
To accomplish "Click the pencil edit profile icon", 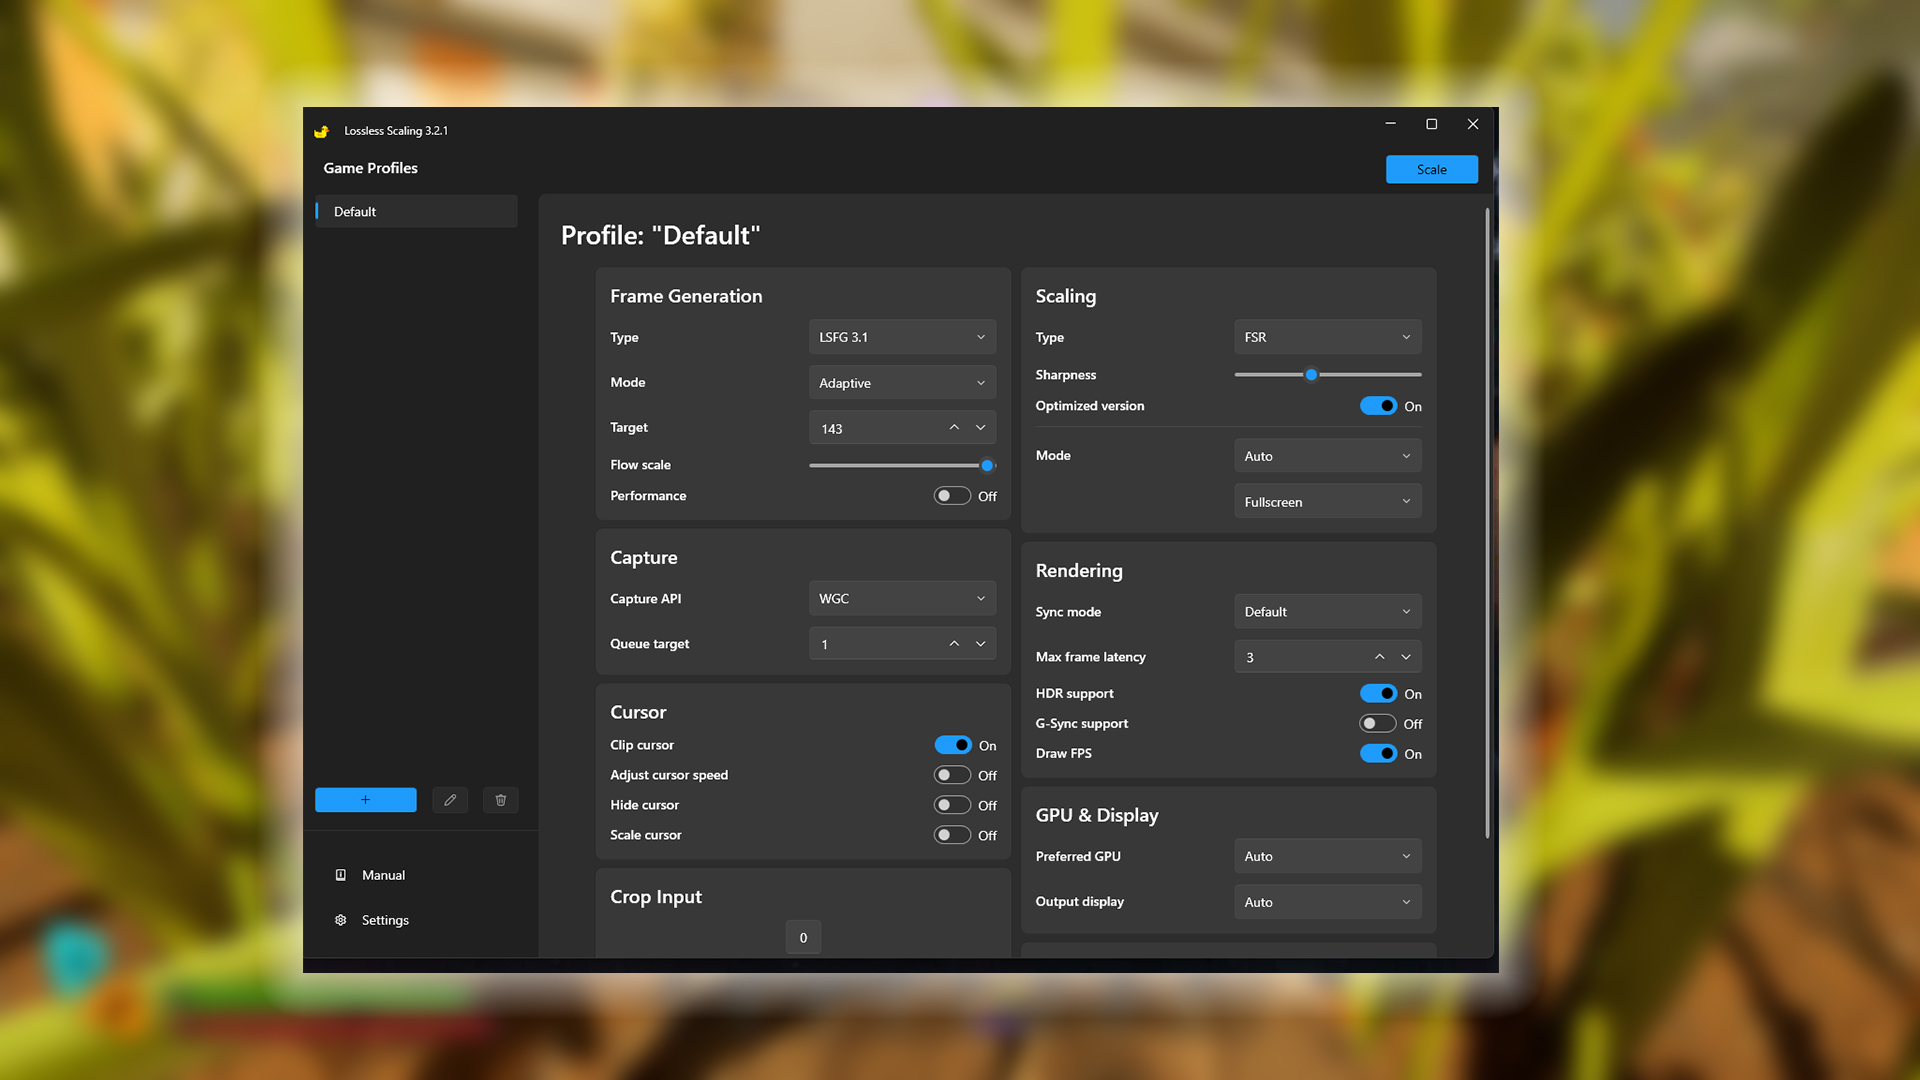I will click(x=450, y=800).
